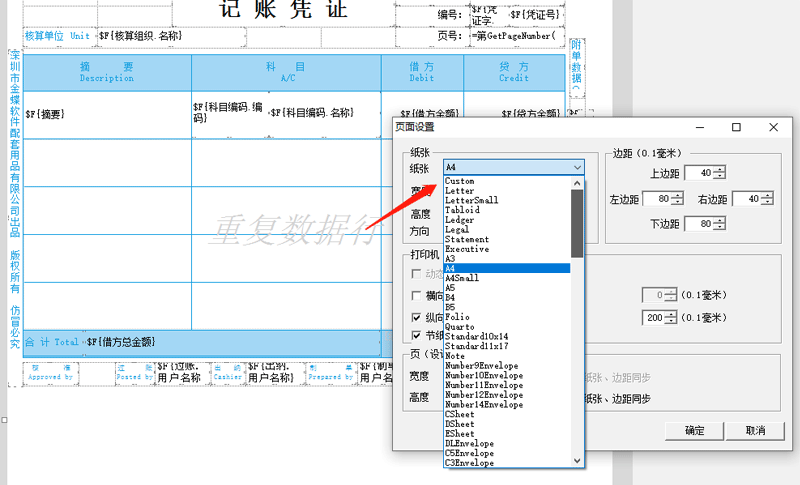Maximize the 页面设置 dialog
800x485 pixels.
pos(736,127)
